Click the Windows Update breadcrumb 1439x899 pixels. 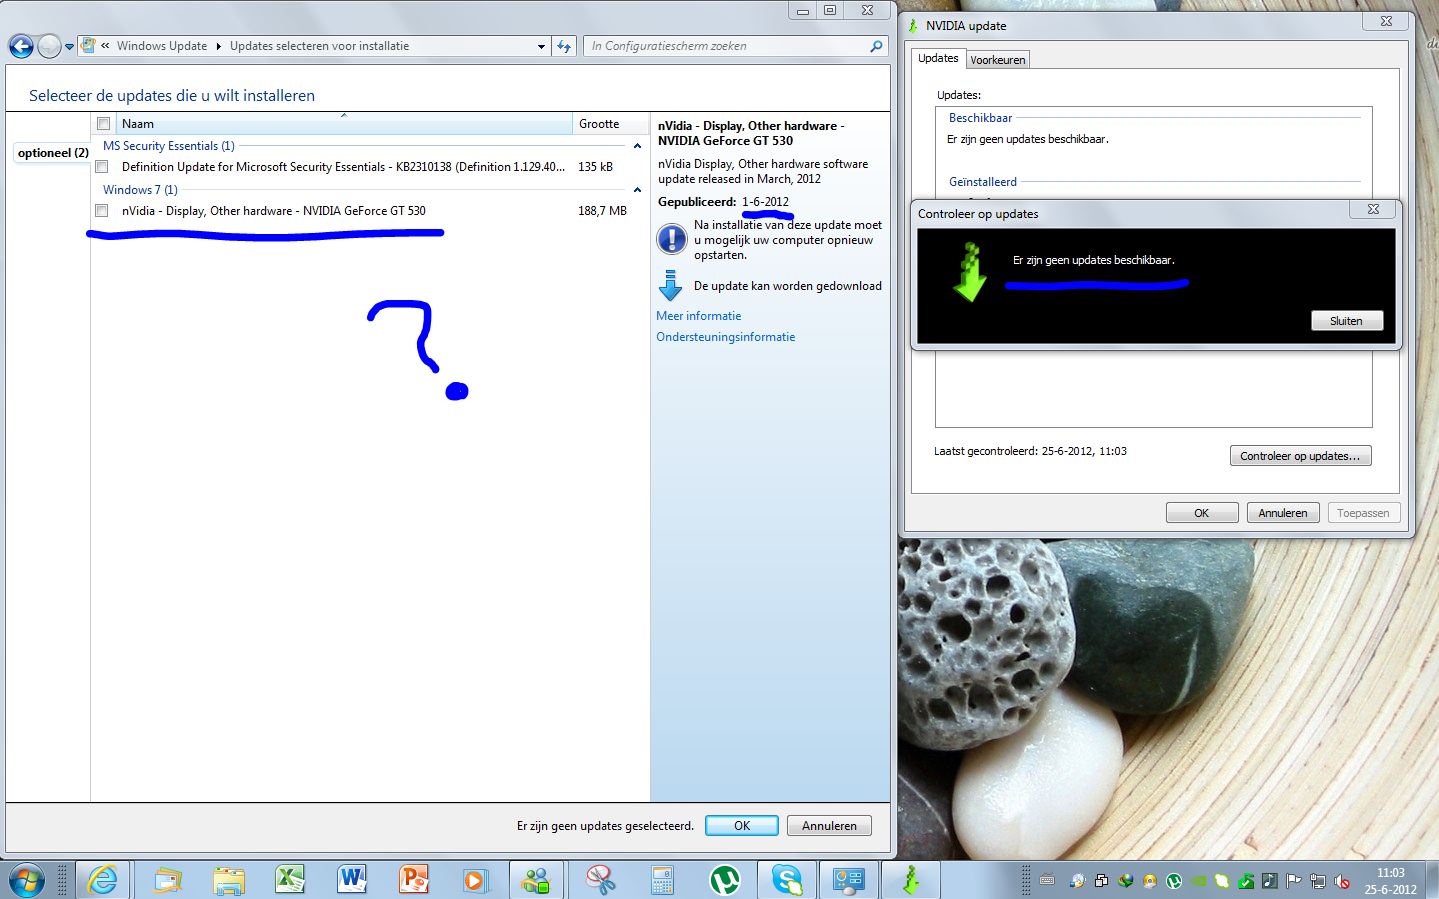[162, 46]
